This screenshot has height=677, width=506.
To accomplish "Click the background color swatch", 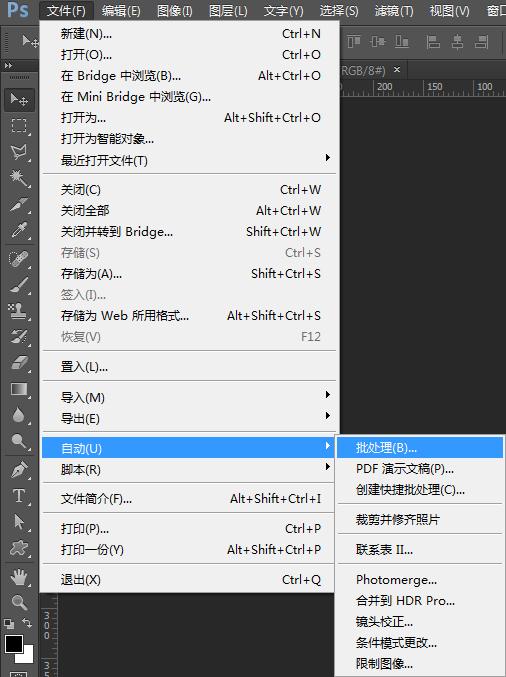I will click(x=28, y=655).
